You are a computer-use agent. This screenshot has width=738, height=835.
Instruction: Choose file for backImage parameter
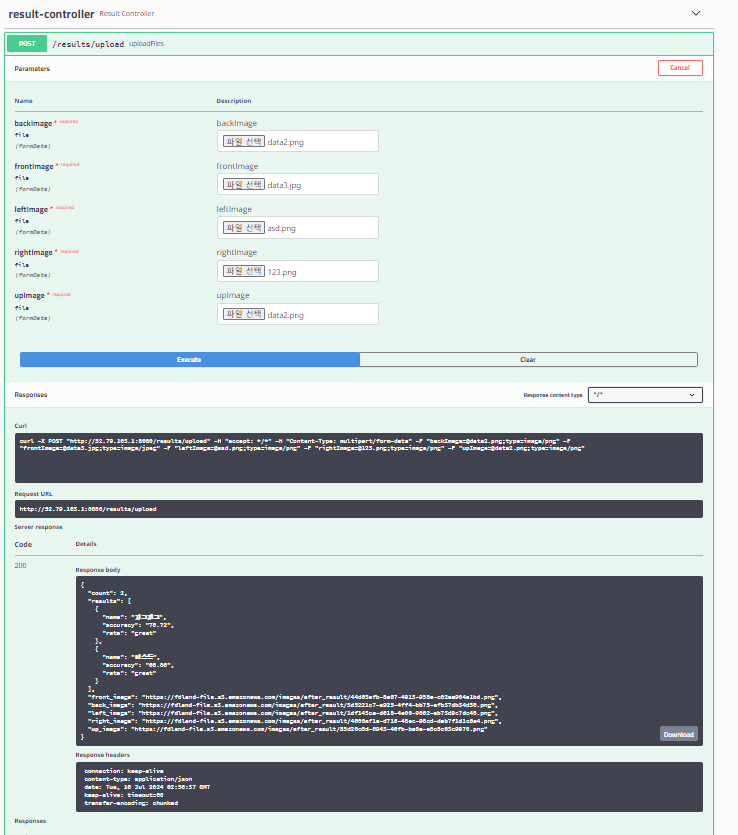[244, 142]
